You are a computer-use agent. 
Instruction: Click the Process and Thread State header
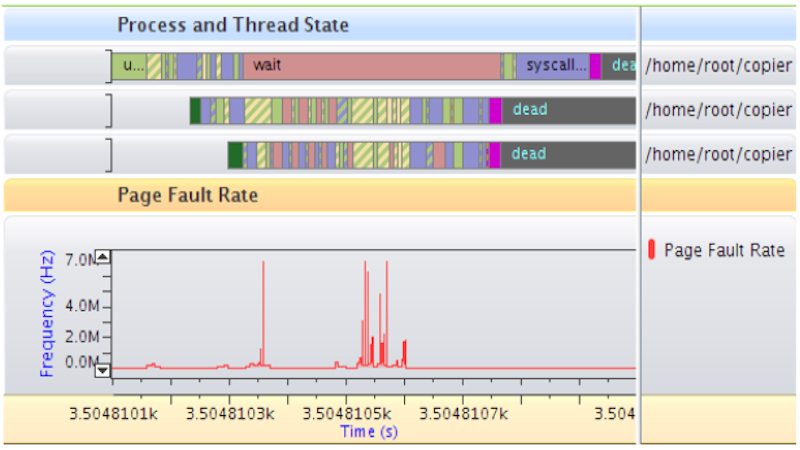click(233, 24)
